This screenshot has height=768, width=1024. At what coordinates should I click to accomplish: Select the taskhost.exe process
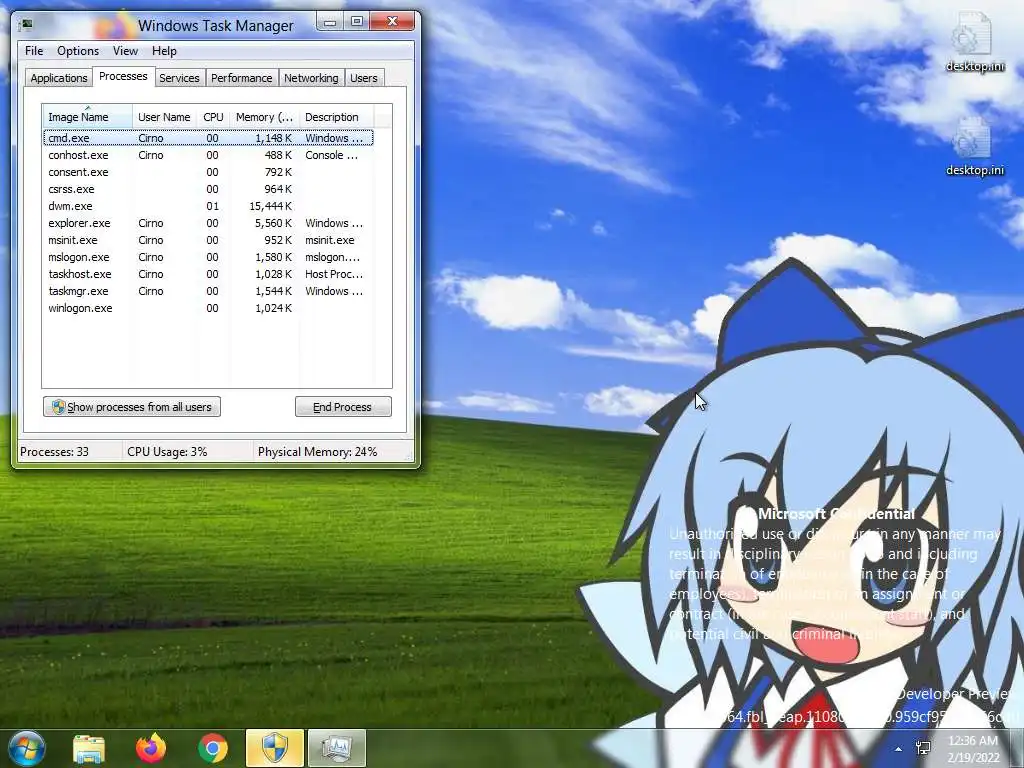(208, 274)
